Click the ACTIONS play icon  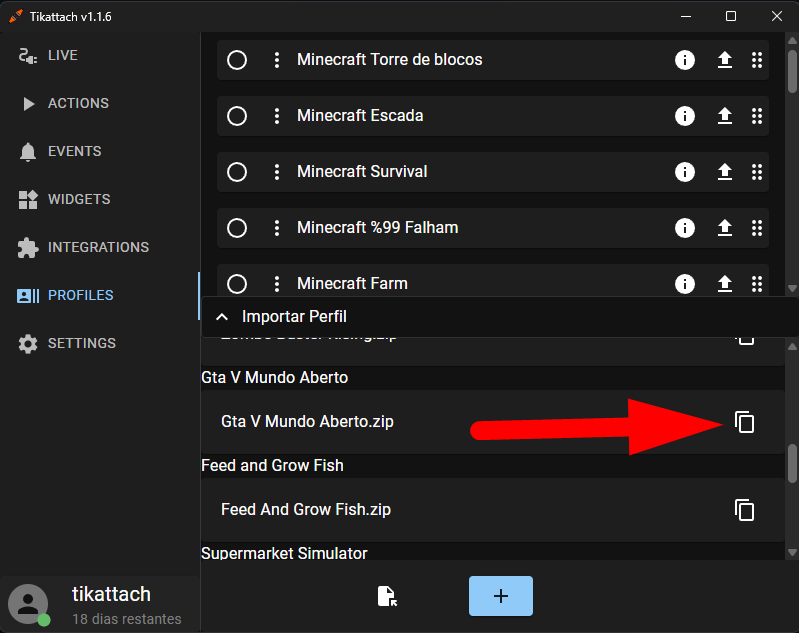pos(29,103)
